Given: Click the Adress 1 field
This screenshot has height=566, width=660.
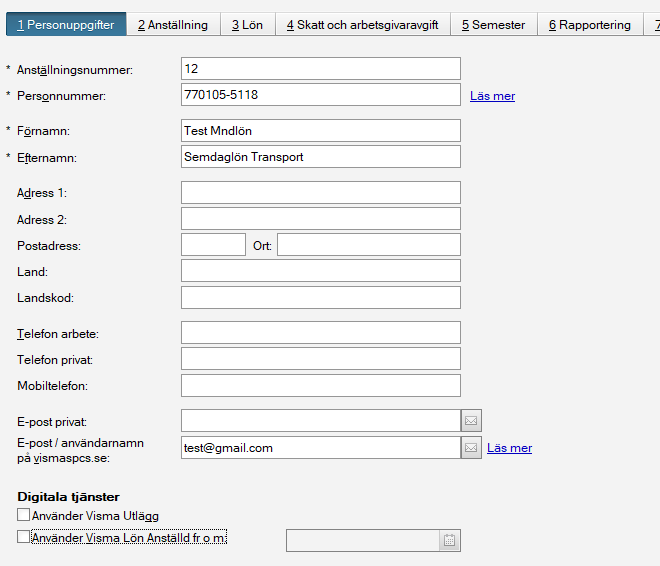Looking at the screenshot, I should pos(321,192).
